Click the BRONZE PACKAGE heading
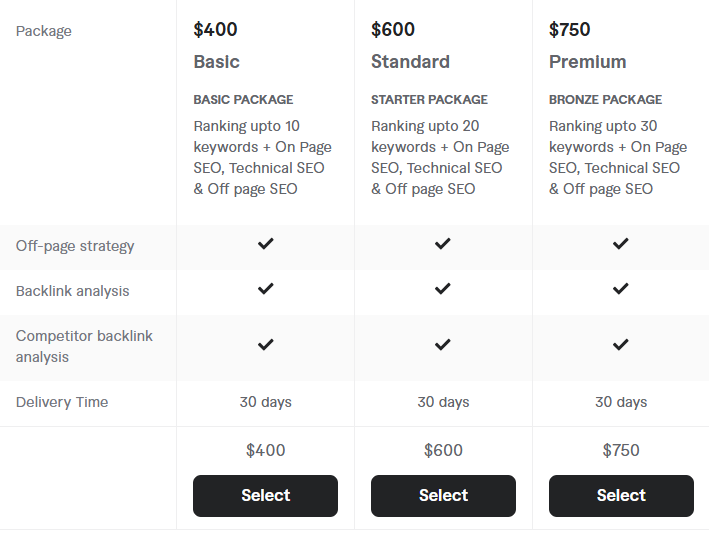The image size is (709, 553). 605,99
